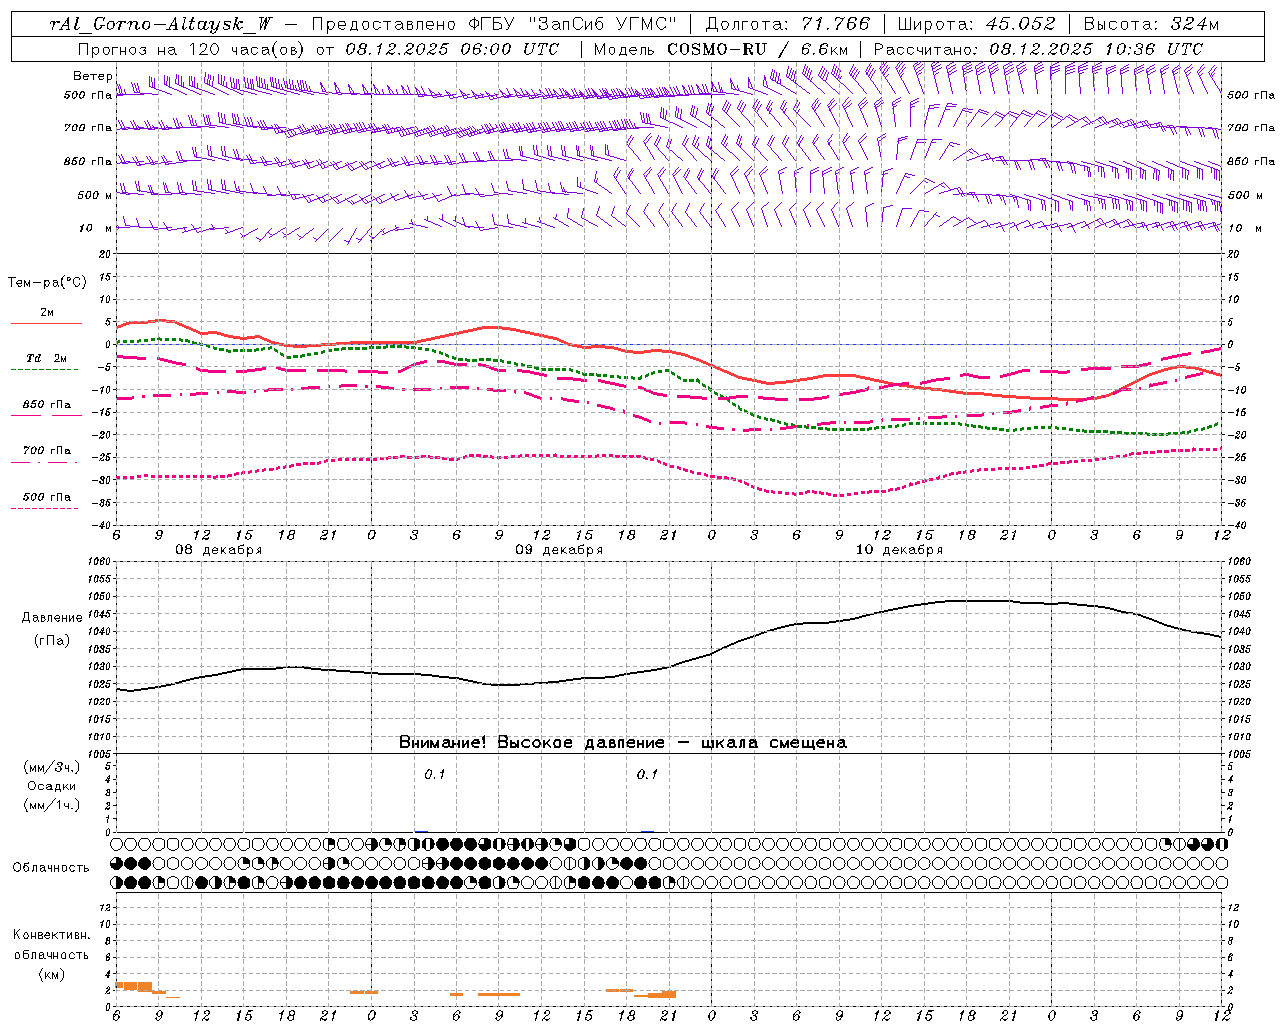Click the Давление pressure label
1280x1024 pixels.
(x=52, y=618)
